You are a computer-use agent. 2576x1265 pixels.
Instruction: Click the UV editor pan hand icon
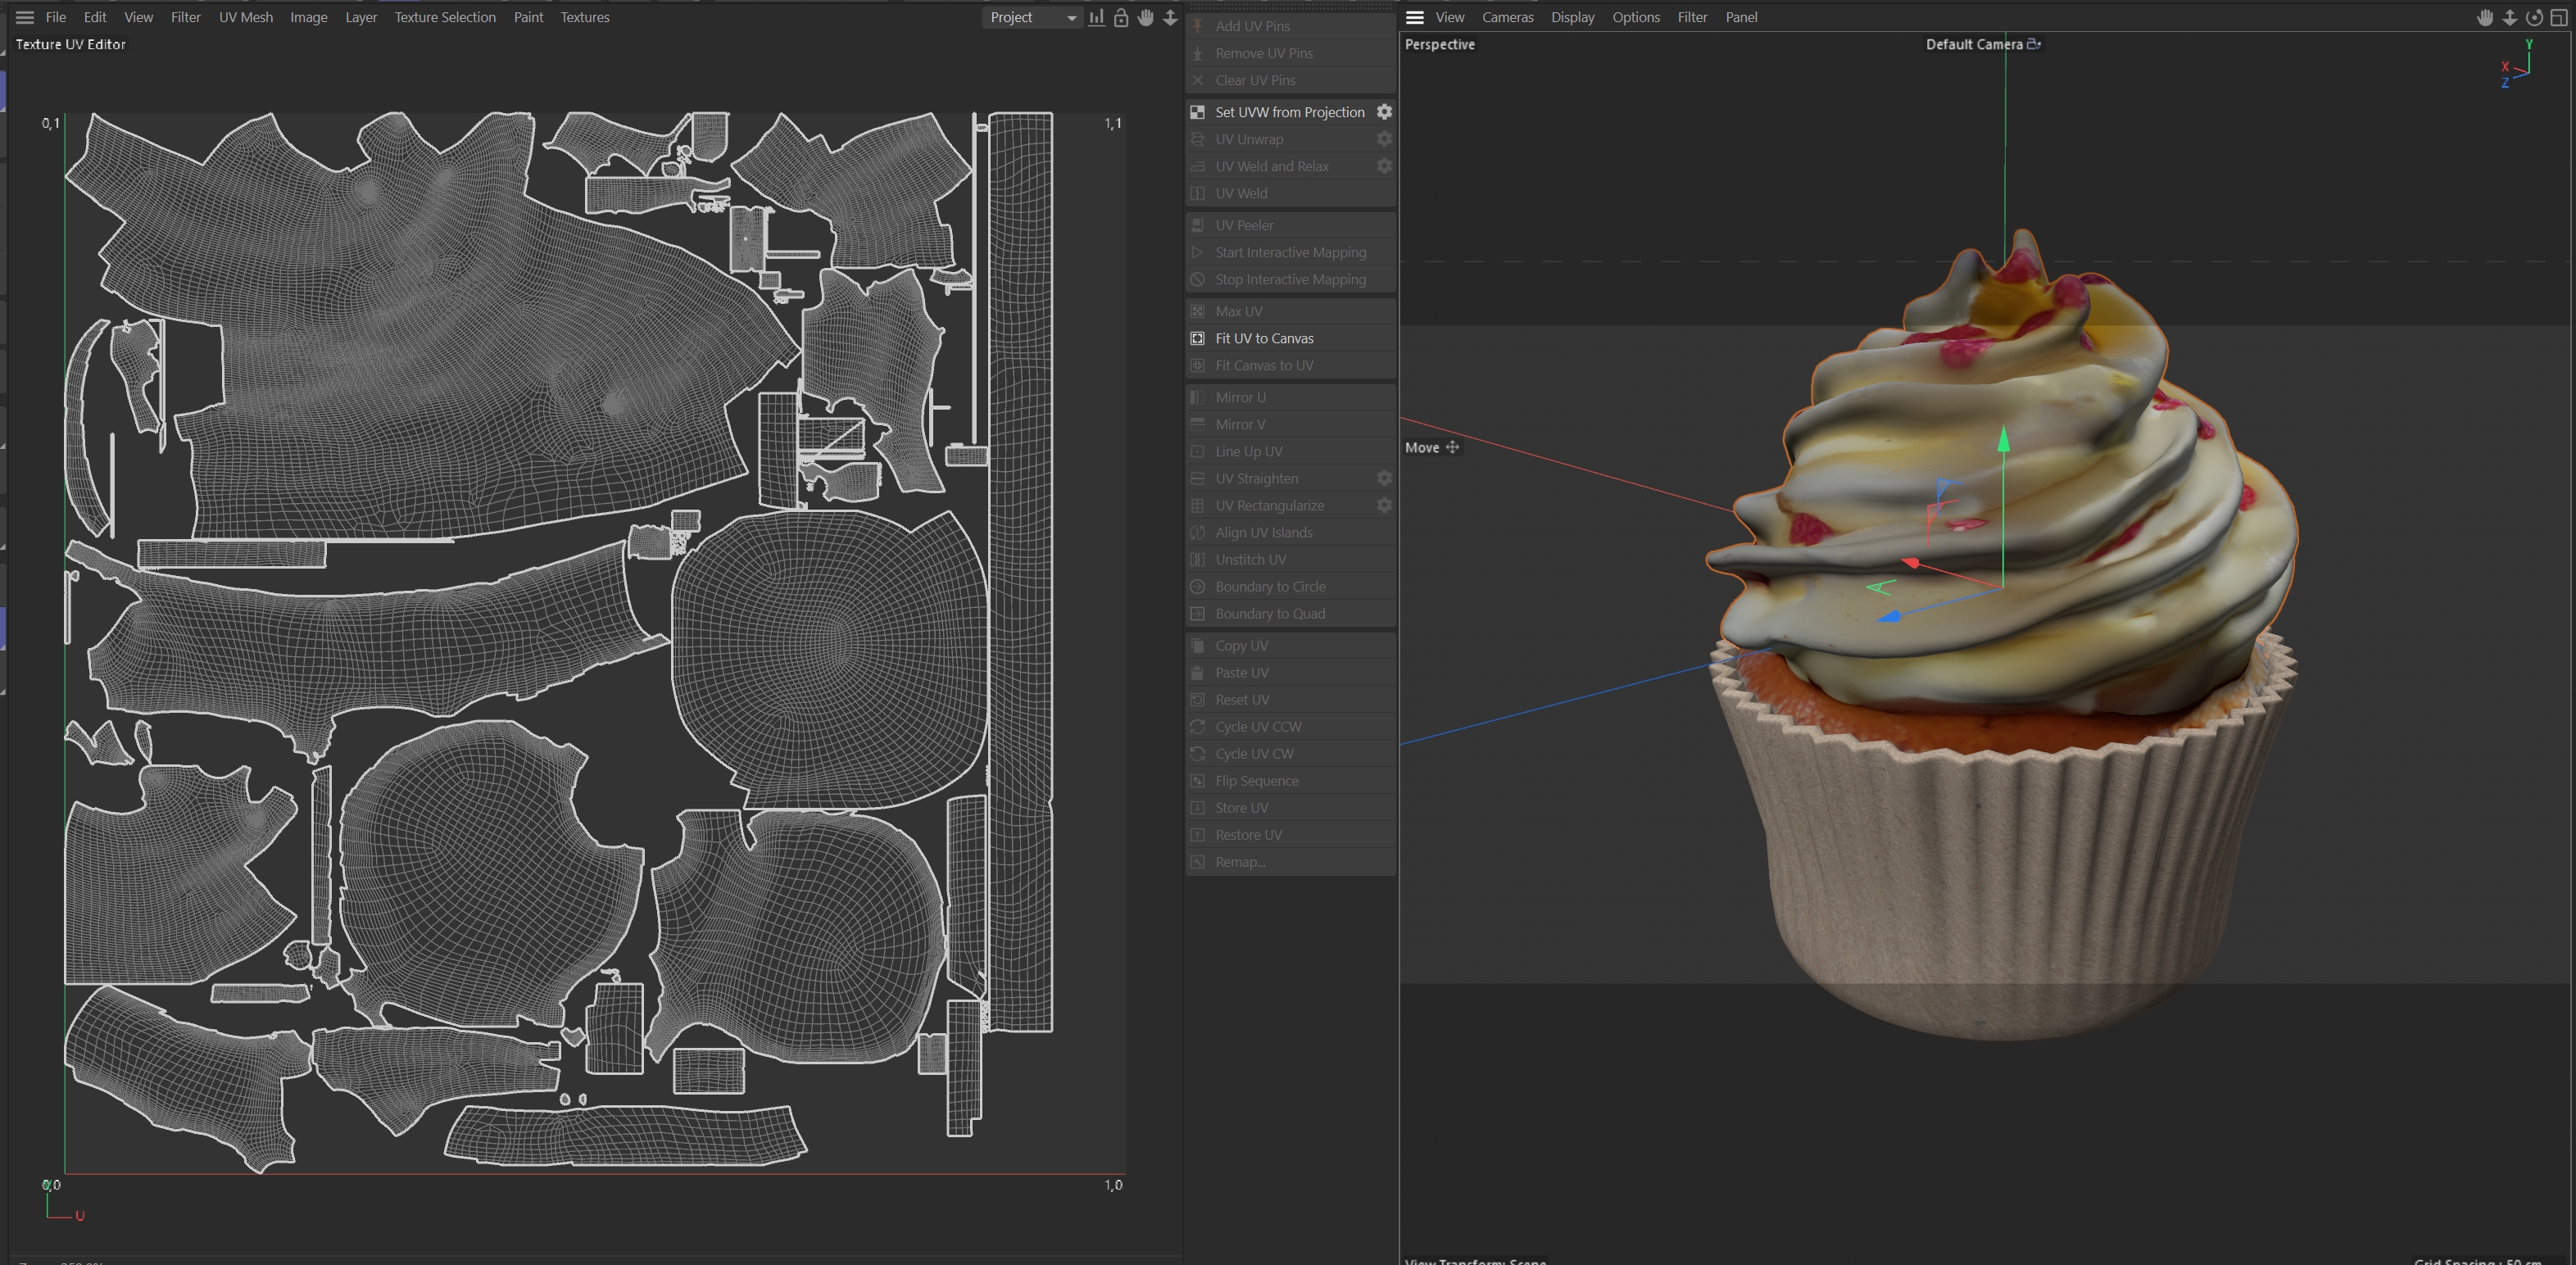click(x=1146, y=18)
